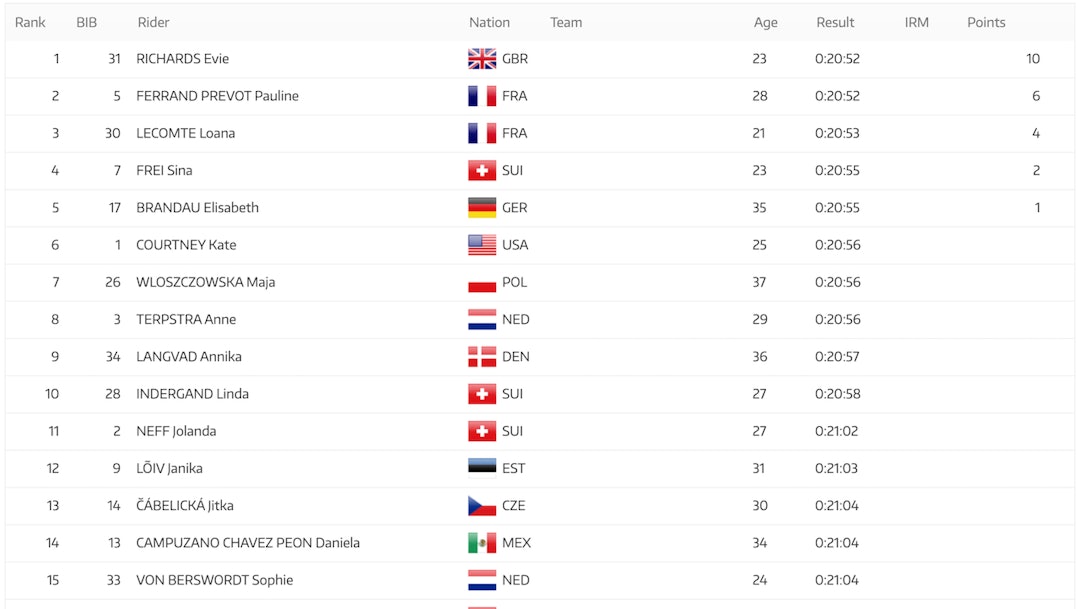Click the Polish flag beside WLOSZCZOWSKA Maja
The width and height of the screenshot is (1080, 609).
[x=482, y=282]
